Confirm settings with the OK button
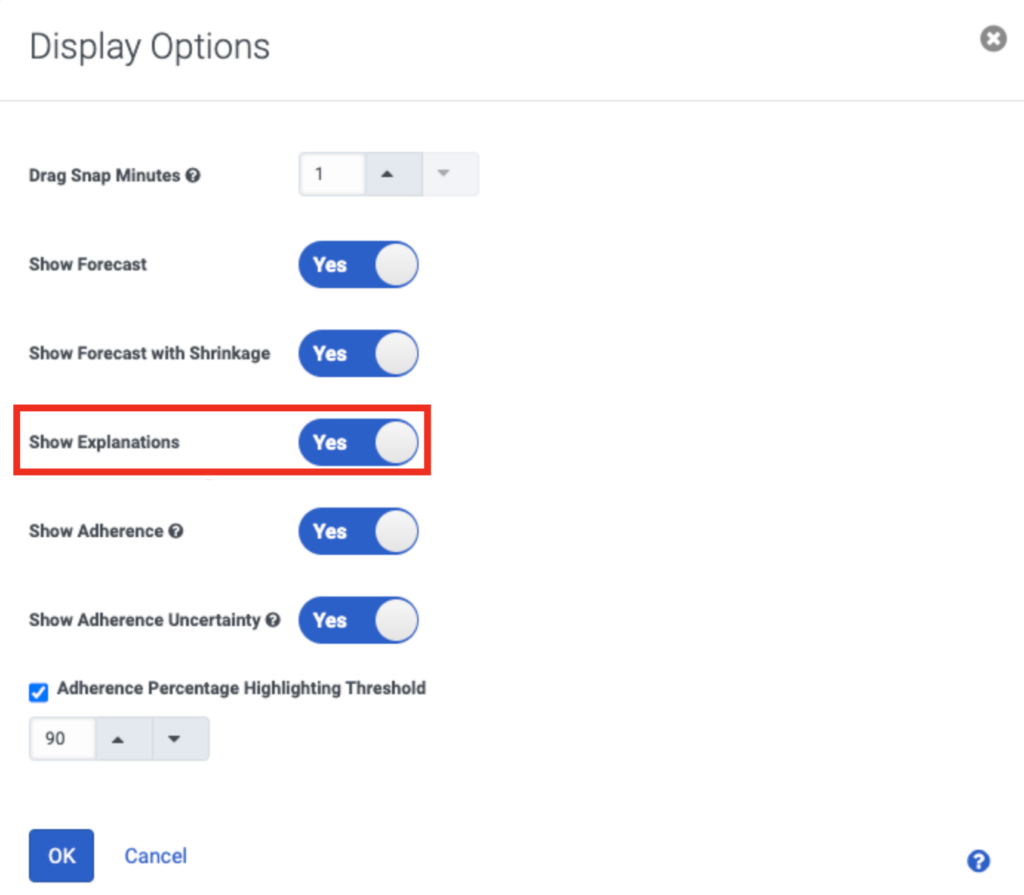 coord(61,856)
